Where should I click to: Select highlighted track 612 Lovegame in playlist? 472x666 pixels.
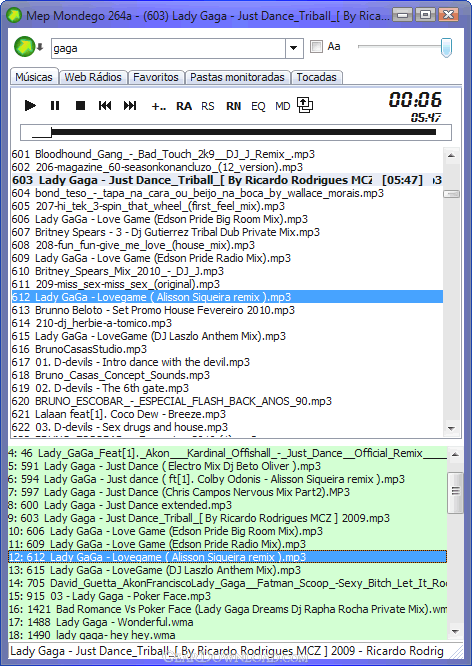[x=227, y=297]
